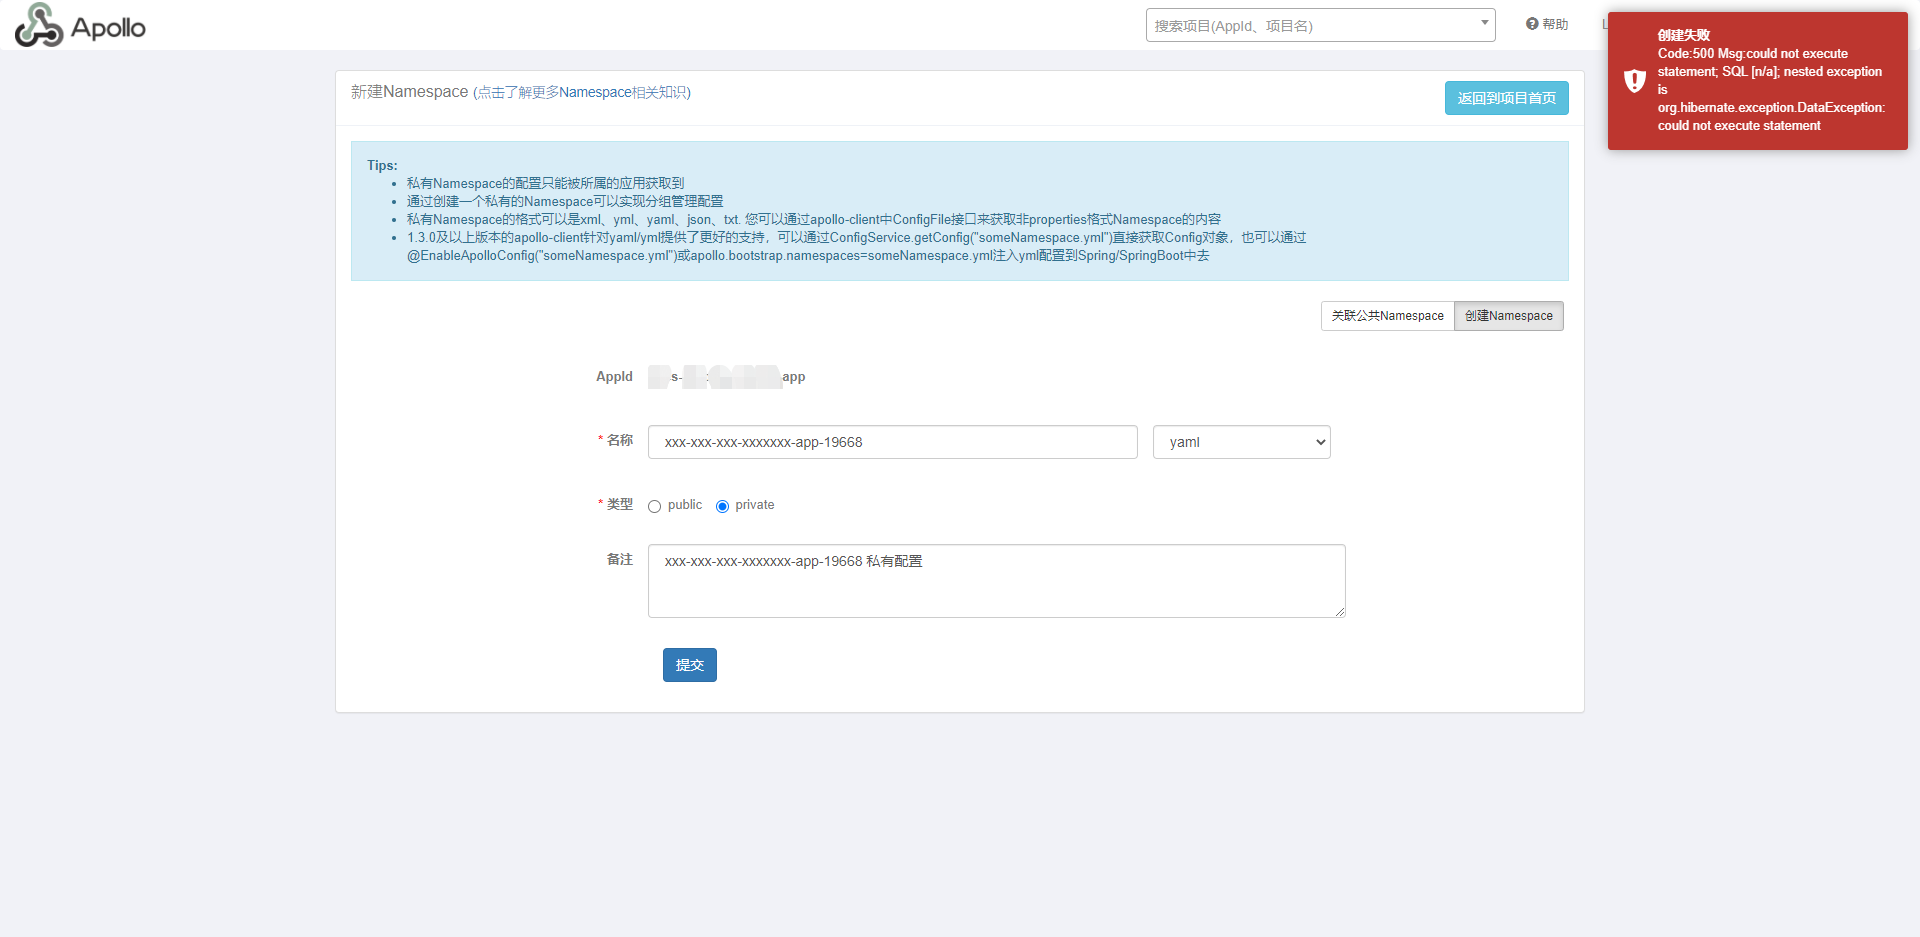Click the 创建失败 error toast message
1920x937 pixels.
pos(1685,35)
